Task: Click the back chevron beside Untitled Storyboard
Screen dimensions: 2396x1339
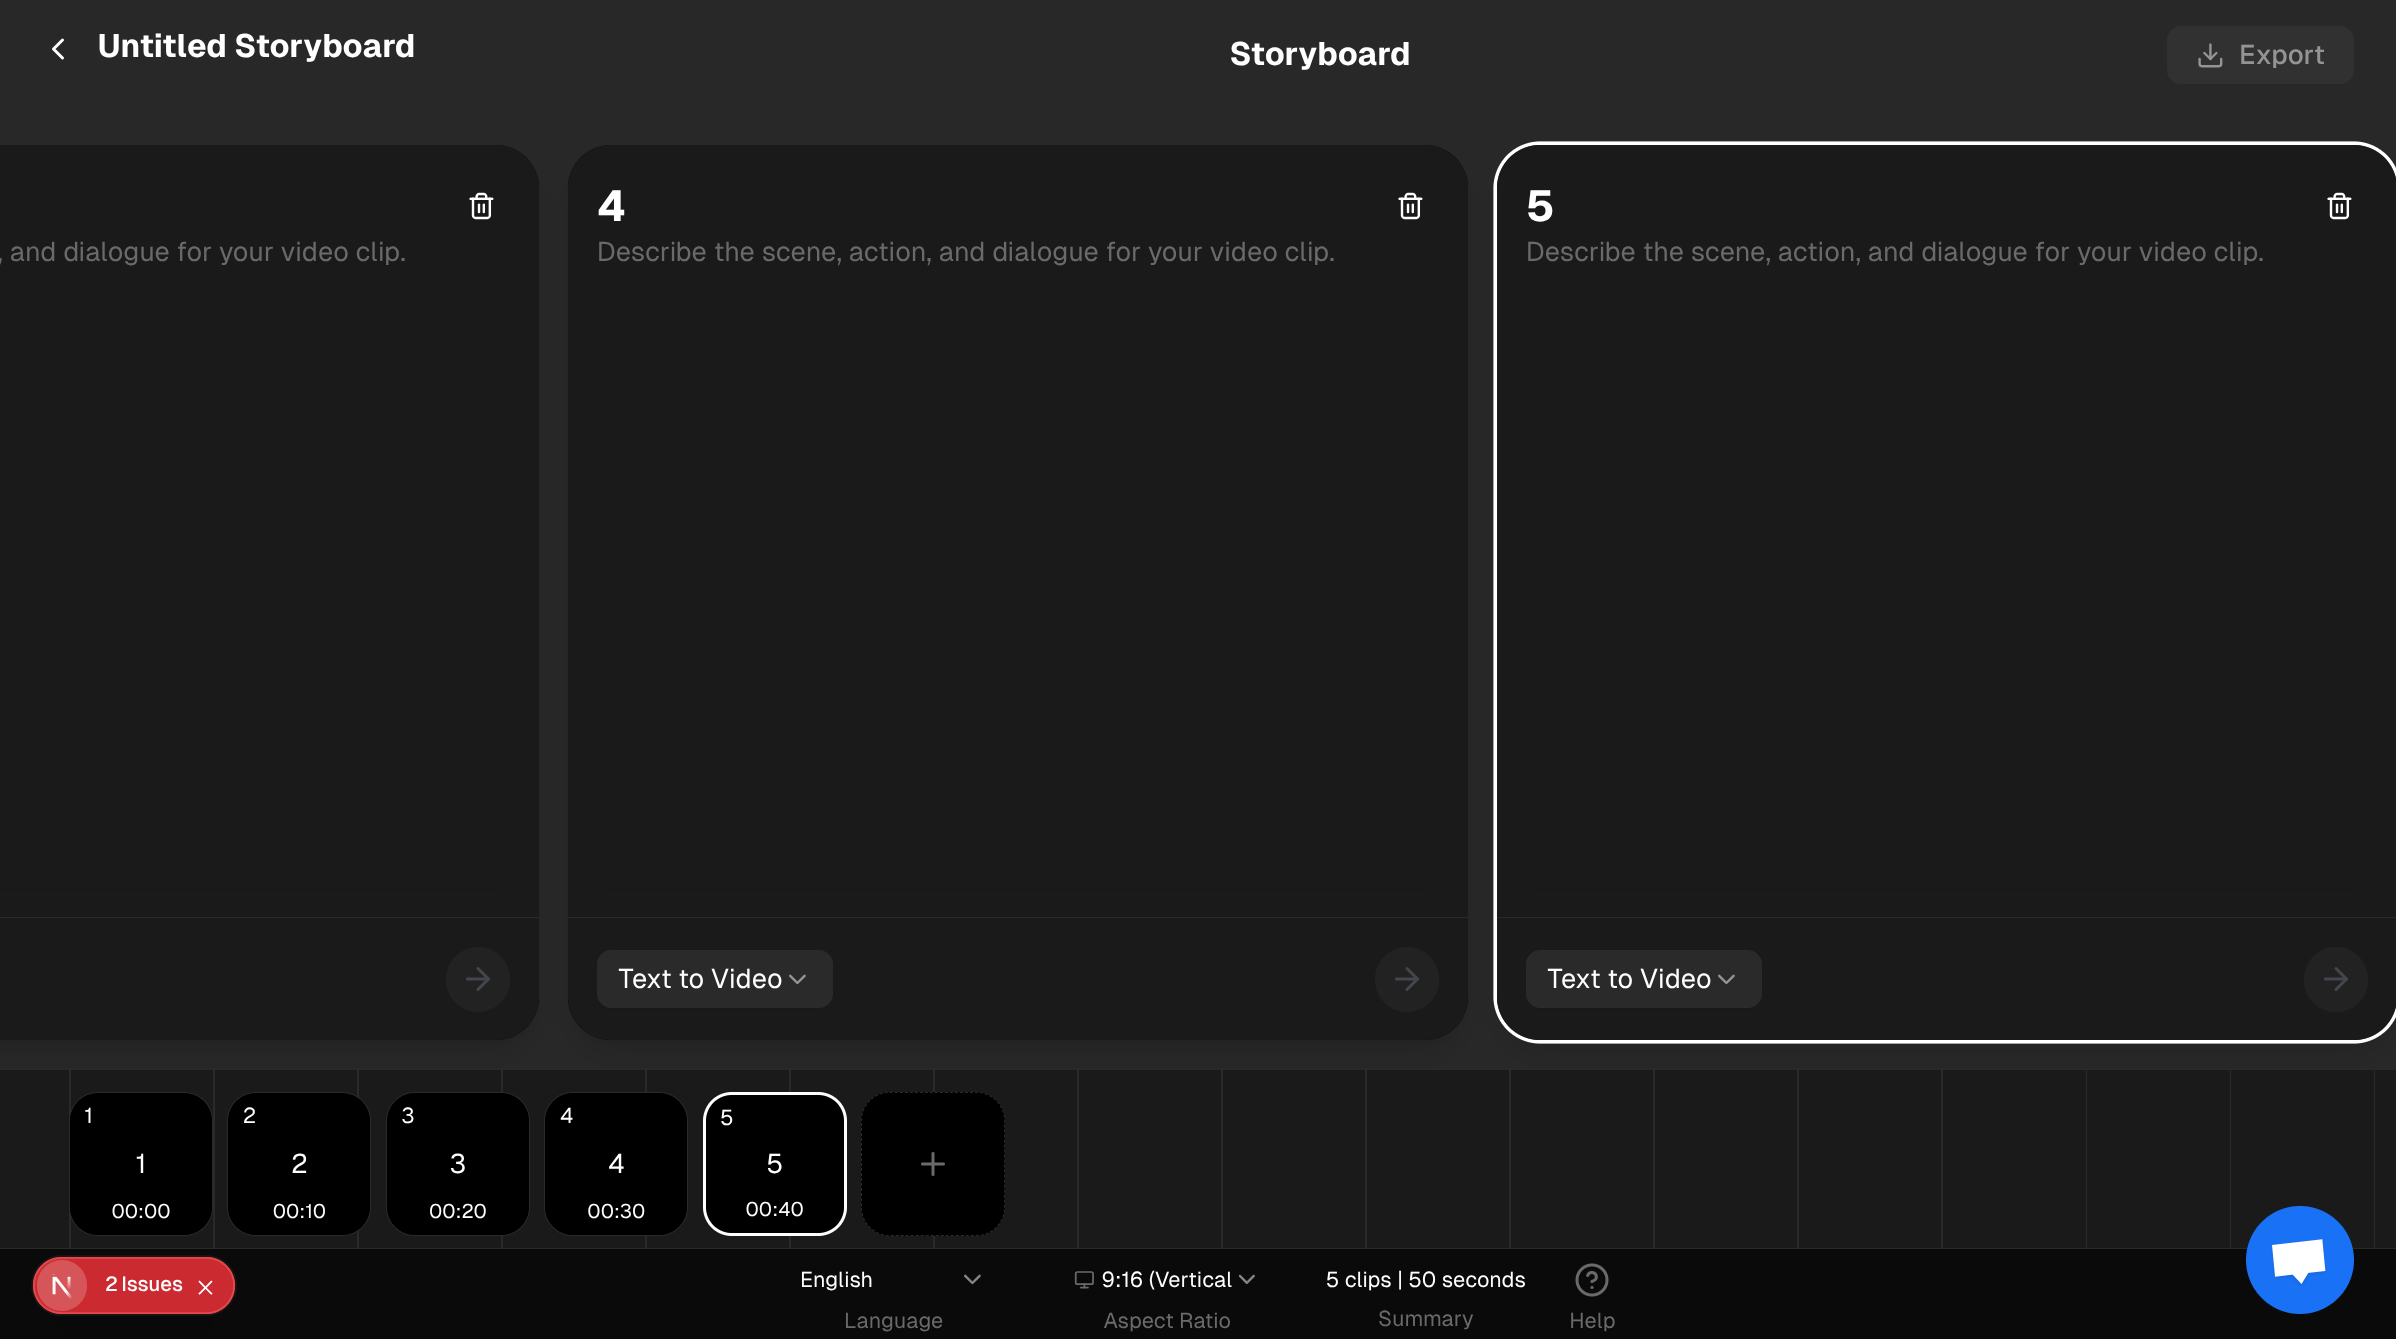Action: point(58,48)
